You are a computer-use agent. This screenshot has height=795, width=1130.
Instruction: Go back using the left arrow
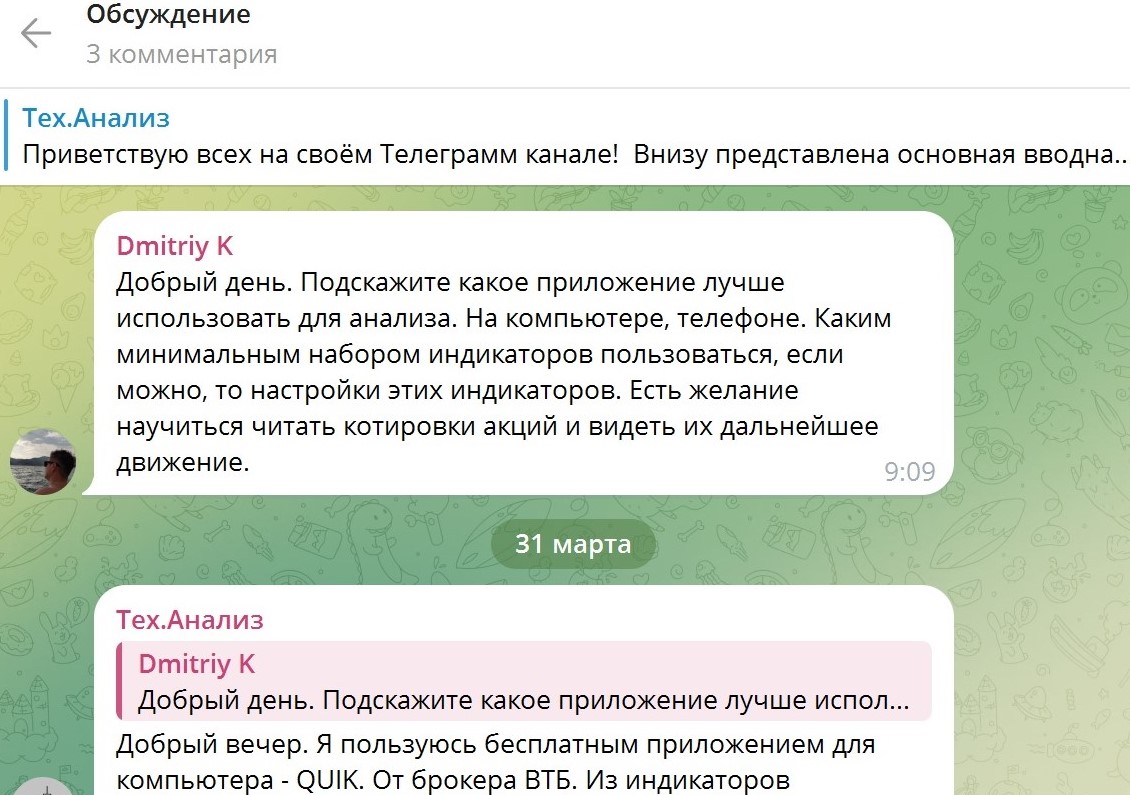[36, 33]
